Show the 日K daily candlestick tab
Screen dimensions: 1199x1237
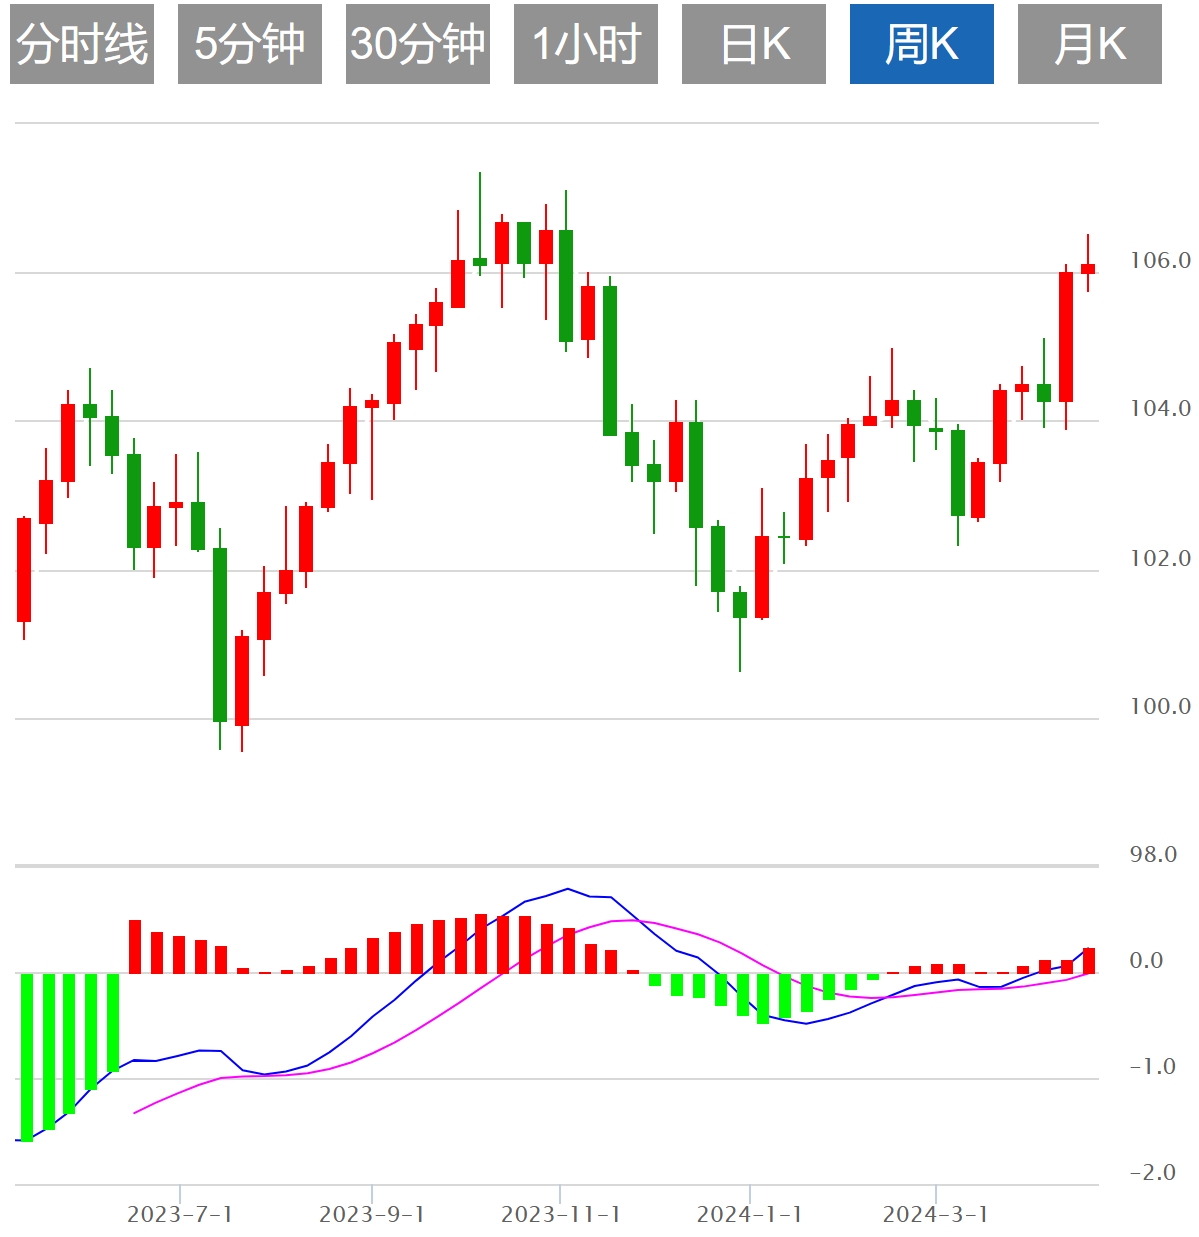[754, 44]
